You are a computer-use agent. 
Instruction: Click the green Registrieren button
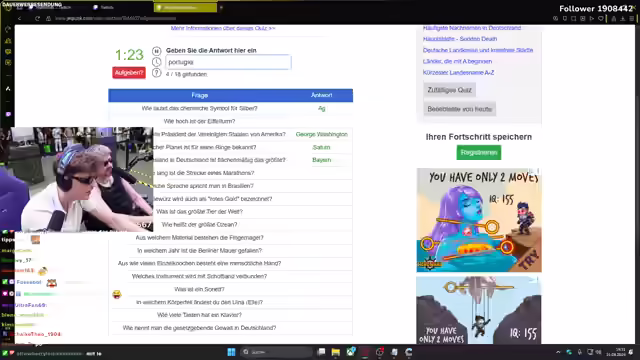479,153
